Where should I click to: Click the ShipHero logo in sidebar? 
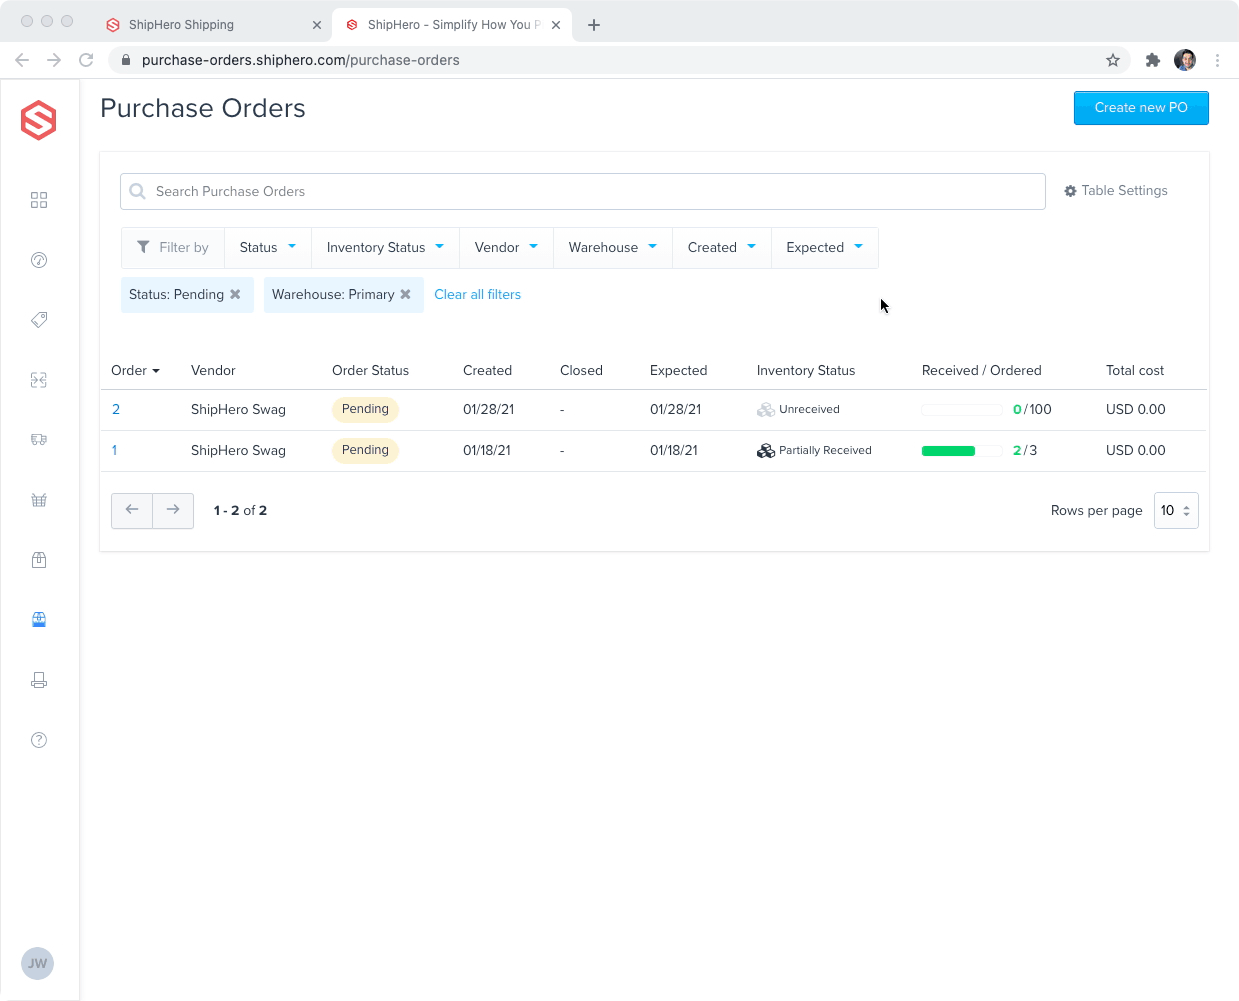pos(39,120)
